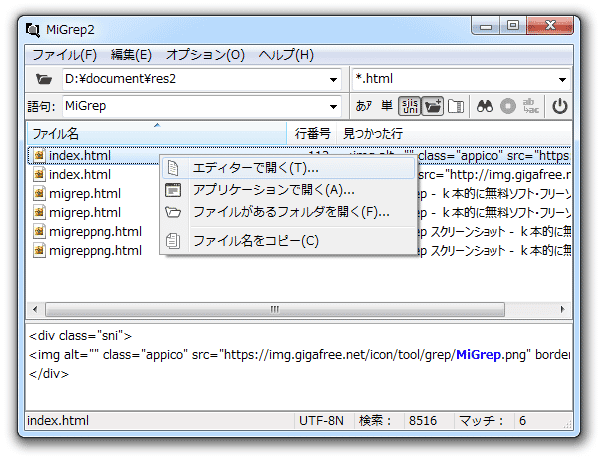Click the application window icon in context menu
603x461 pixels.
173,190
